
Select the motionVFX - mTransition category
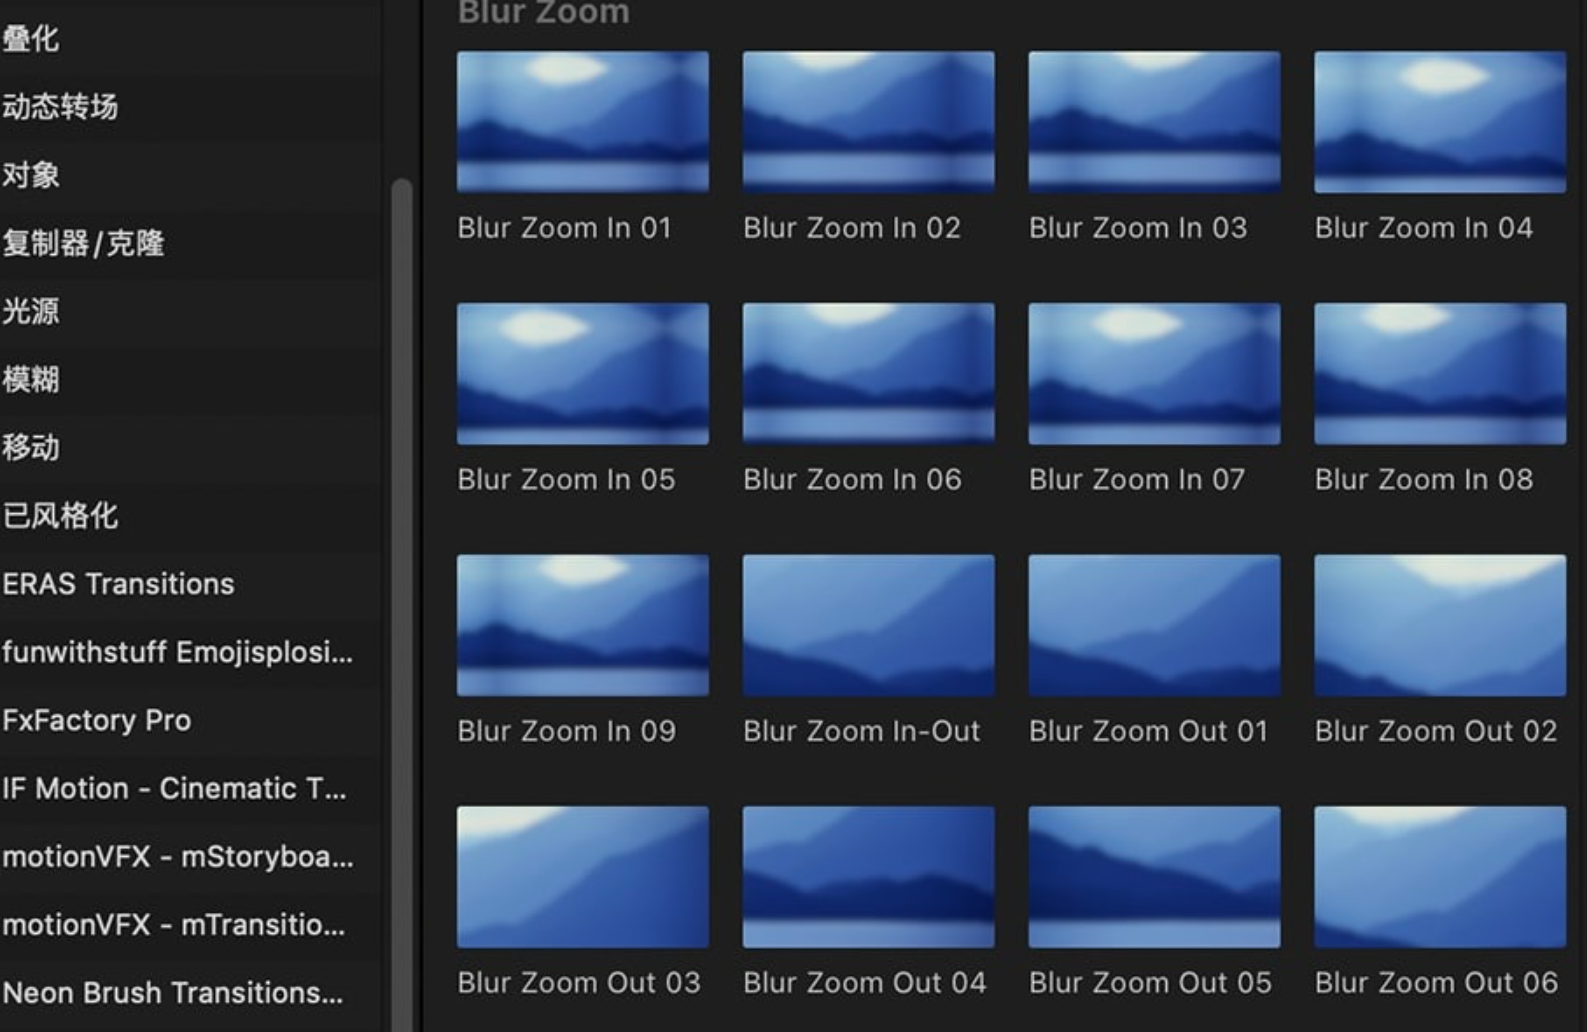[x=174, y=925]
